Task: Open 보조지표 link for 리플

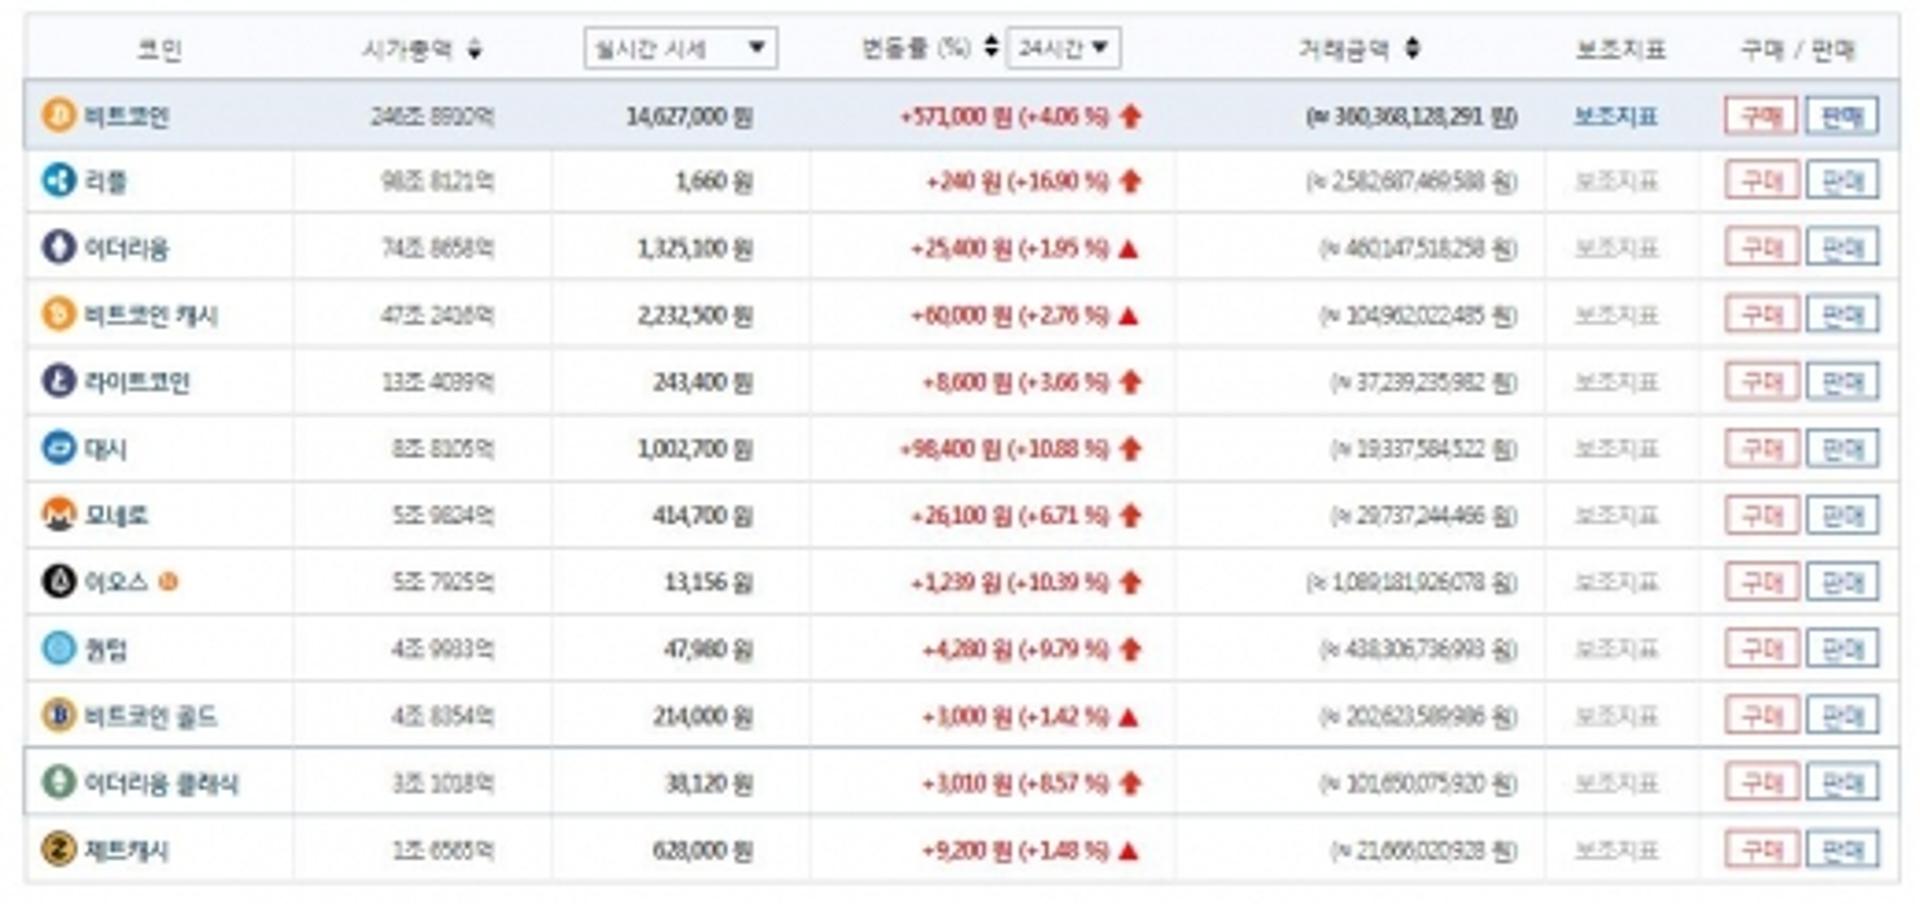Action: click(1616, 181)
